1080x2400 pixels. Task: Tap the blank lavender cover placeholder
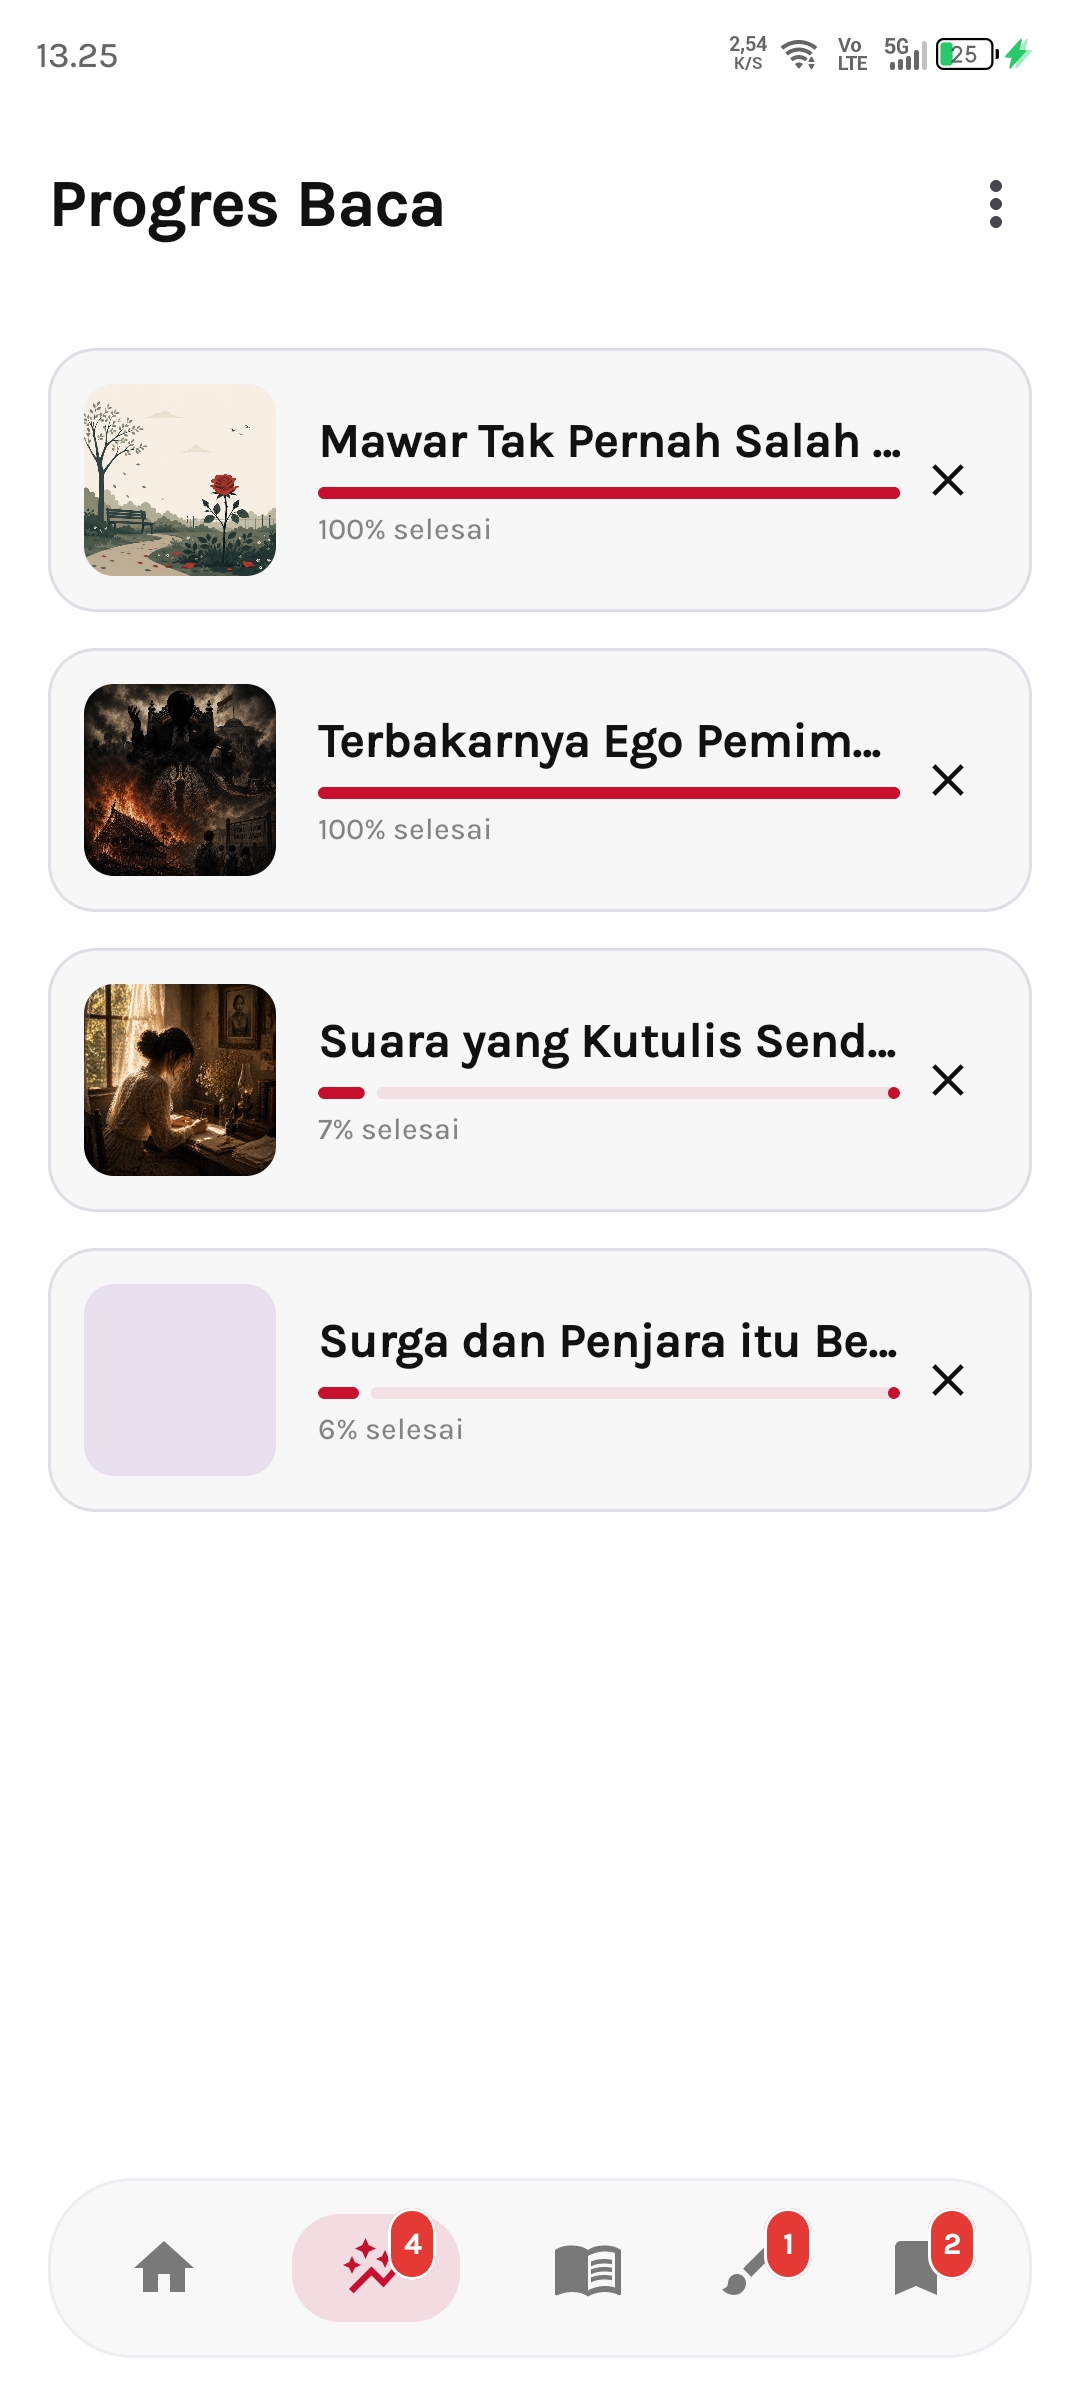180,1380
